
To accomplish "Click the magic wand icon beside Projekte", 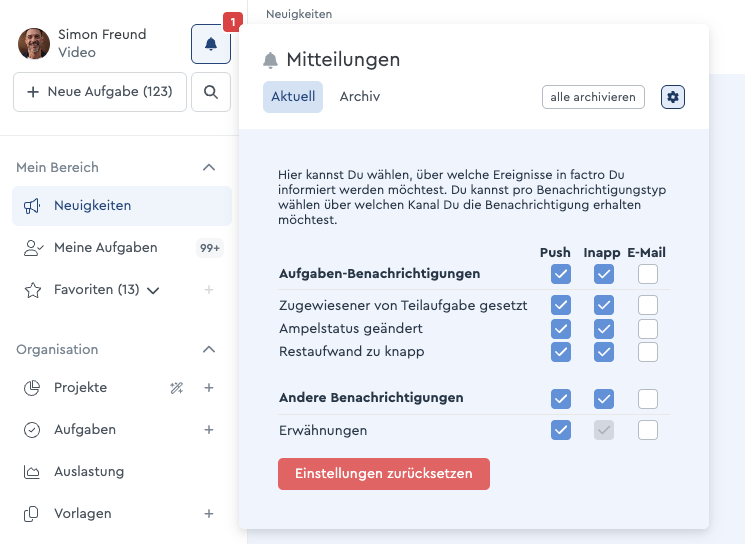I will [177, 388].
